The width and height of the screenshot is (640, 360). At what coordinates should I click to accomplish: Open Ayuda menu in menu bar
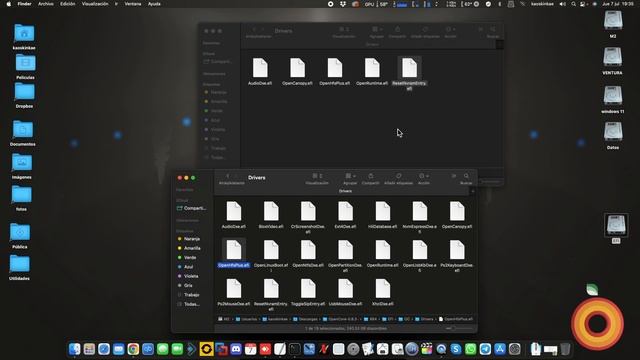click(154, 4)
